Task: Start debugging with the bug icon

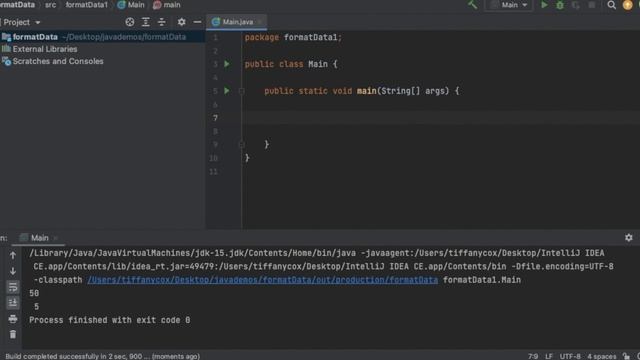Action: [560, 5]
